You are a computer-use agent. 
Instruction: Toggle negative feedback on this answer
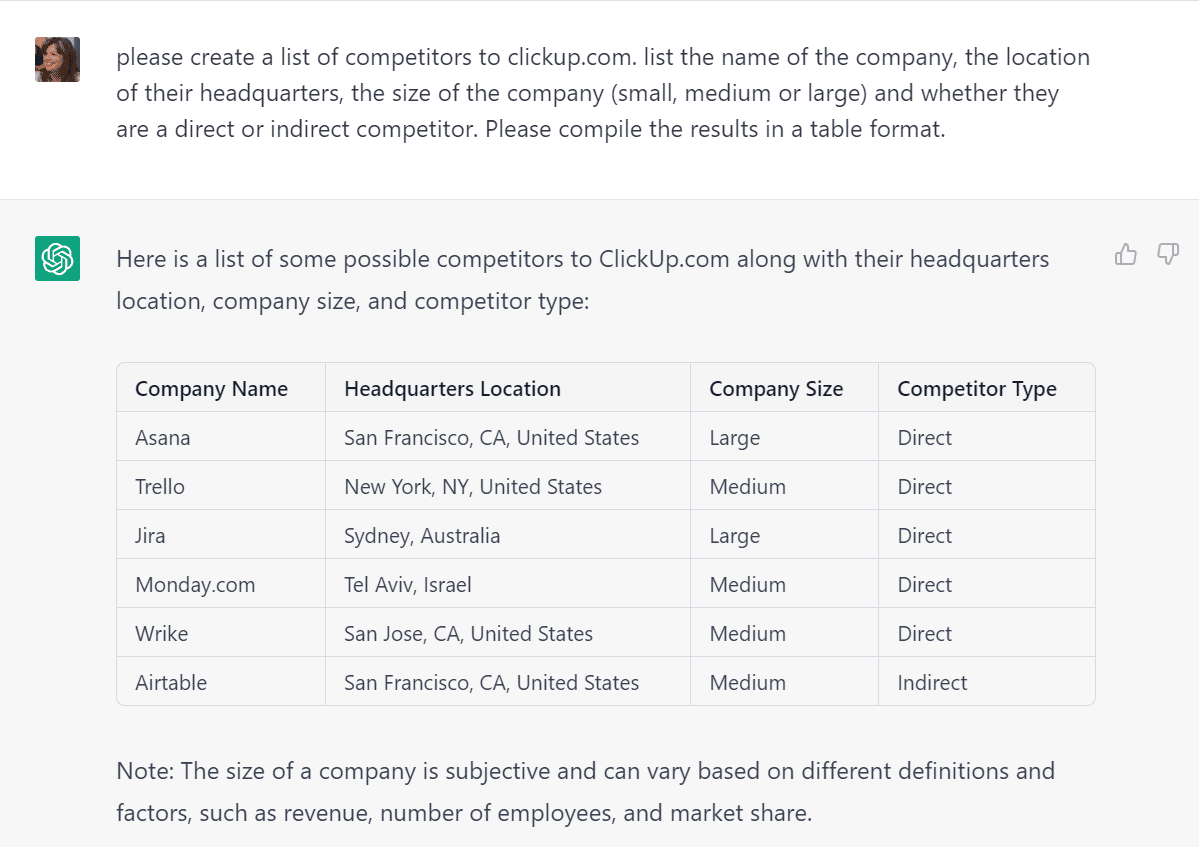pos(1167,255)
